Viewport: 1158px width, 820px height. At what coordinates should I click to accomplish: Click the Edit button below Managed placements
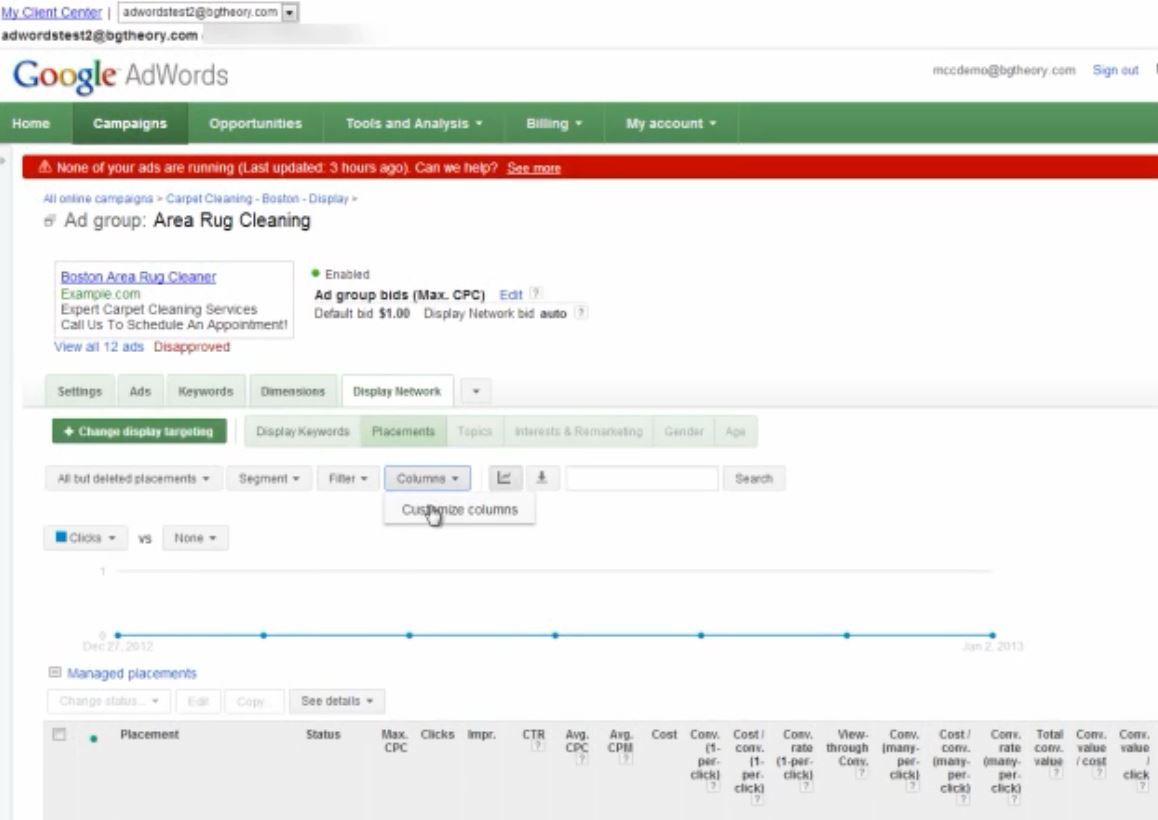198,701
